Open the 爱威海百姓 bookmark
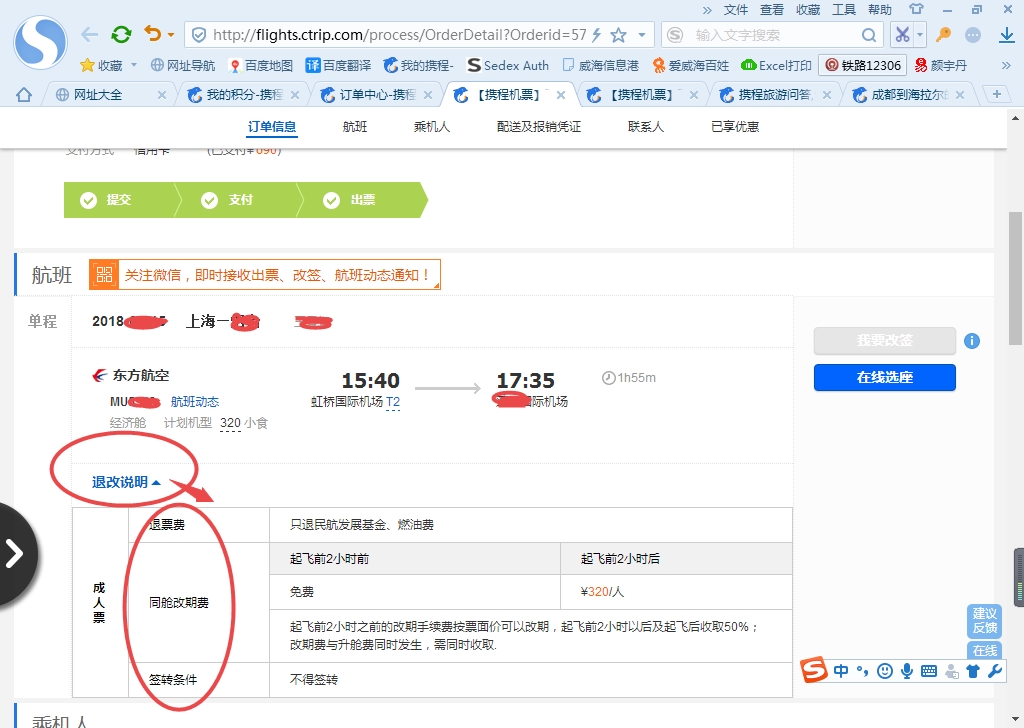The height and width of the screenshot is (728, 1024). tap(691, 65)
